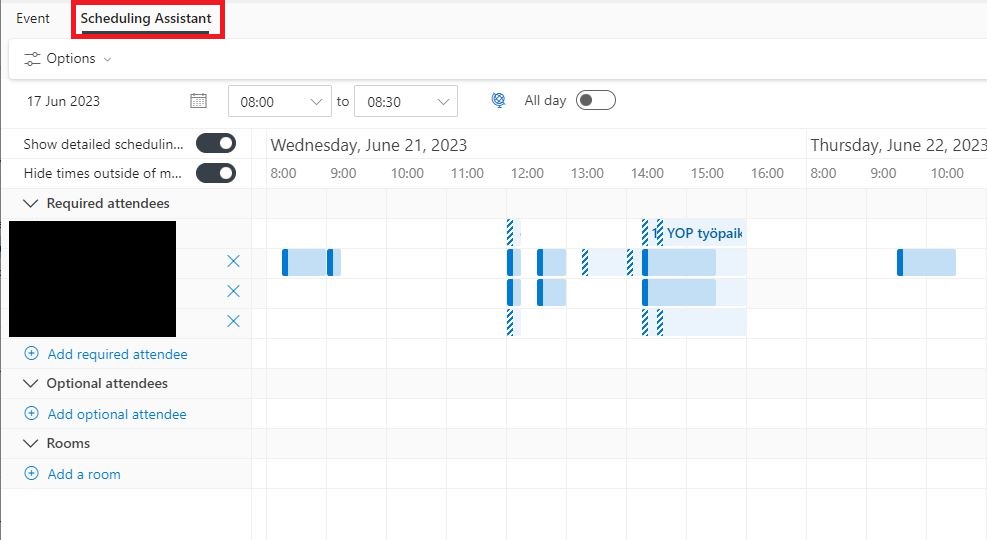Click Add optional attendee link
The width and height of the screenshot is (987, 540).
[x=117, y=414]
